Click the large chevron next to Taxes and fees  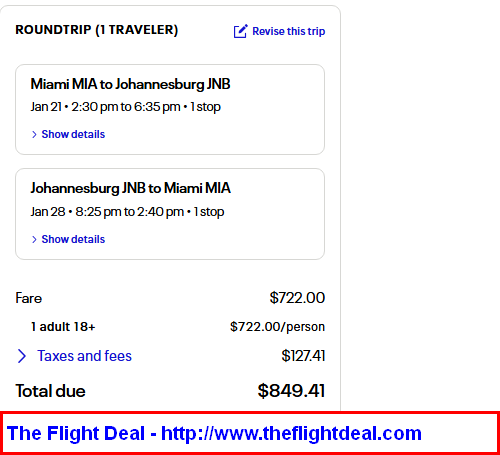(22, 356)
